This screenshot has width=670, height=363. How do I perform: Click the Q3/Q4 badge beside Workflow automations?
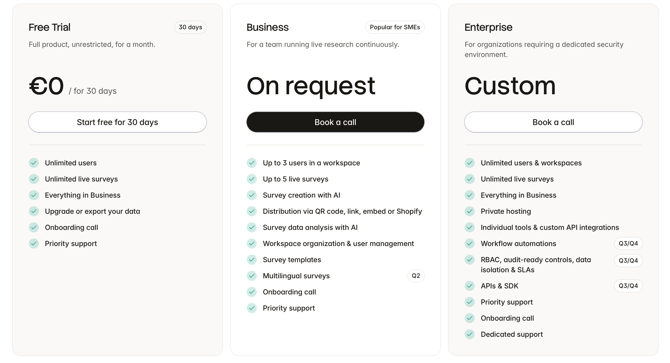click(628, 243)
